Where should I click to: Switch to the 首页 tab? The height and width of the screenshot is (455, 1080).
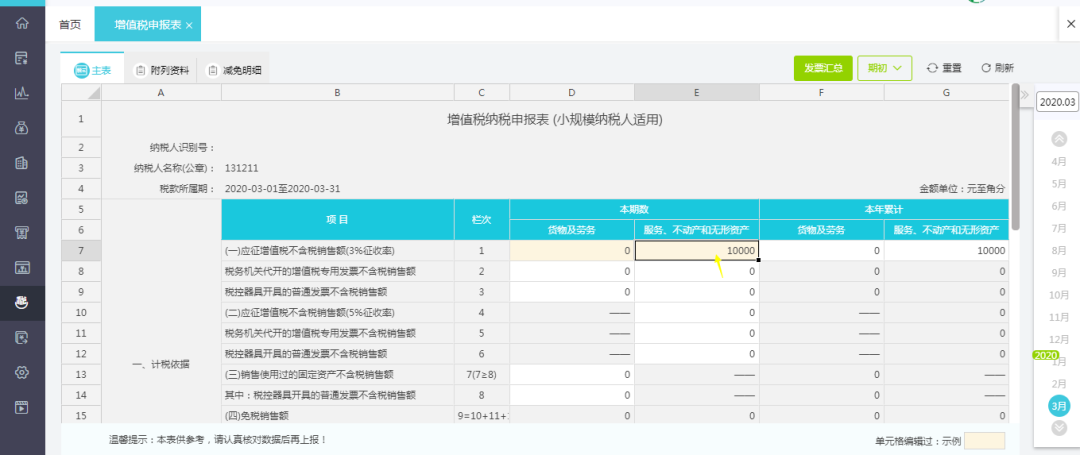(x=70, y=24)
